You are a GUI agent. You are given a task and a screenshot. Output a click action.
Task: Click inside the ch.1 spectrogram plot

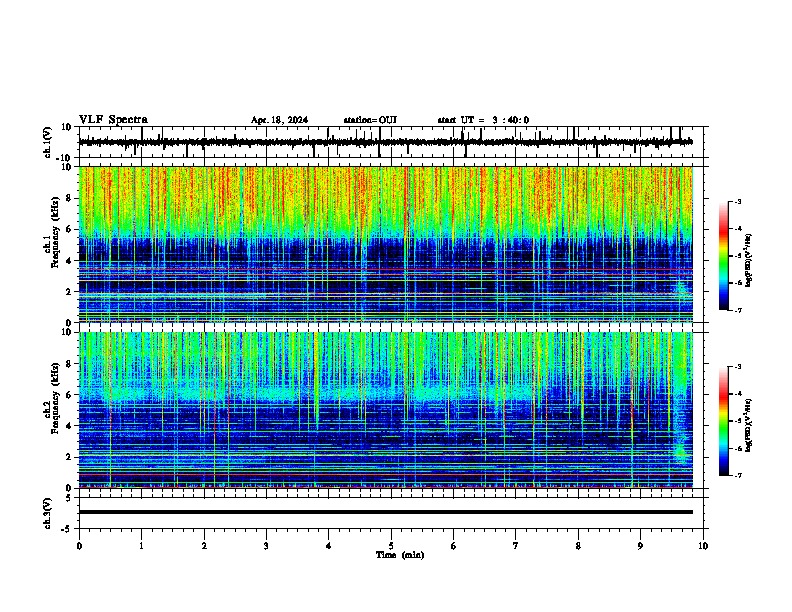[x=386, y=244]
